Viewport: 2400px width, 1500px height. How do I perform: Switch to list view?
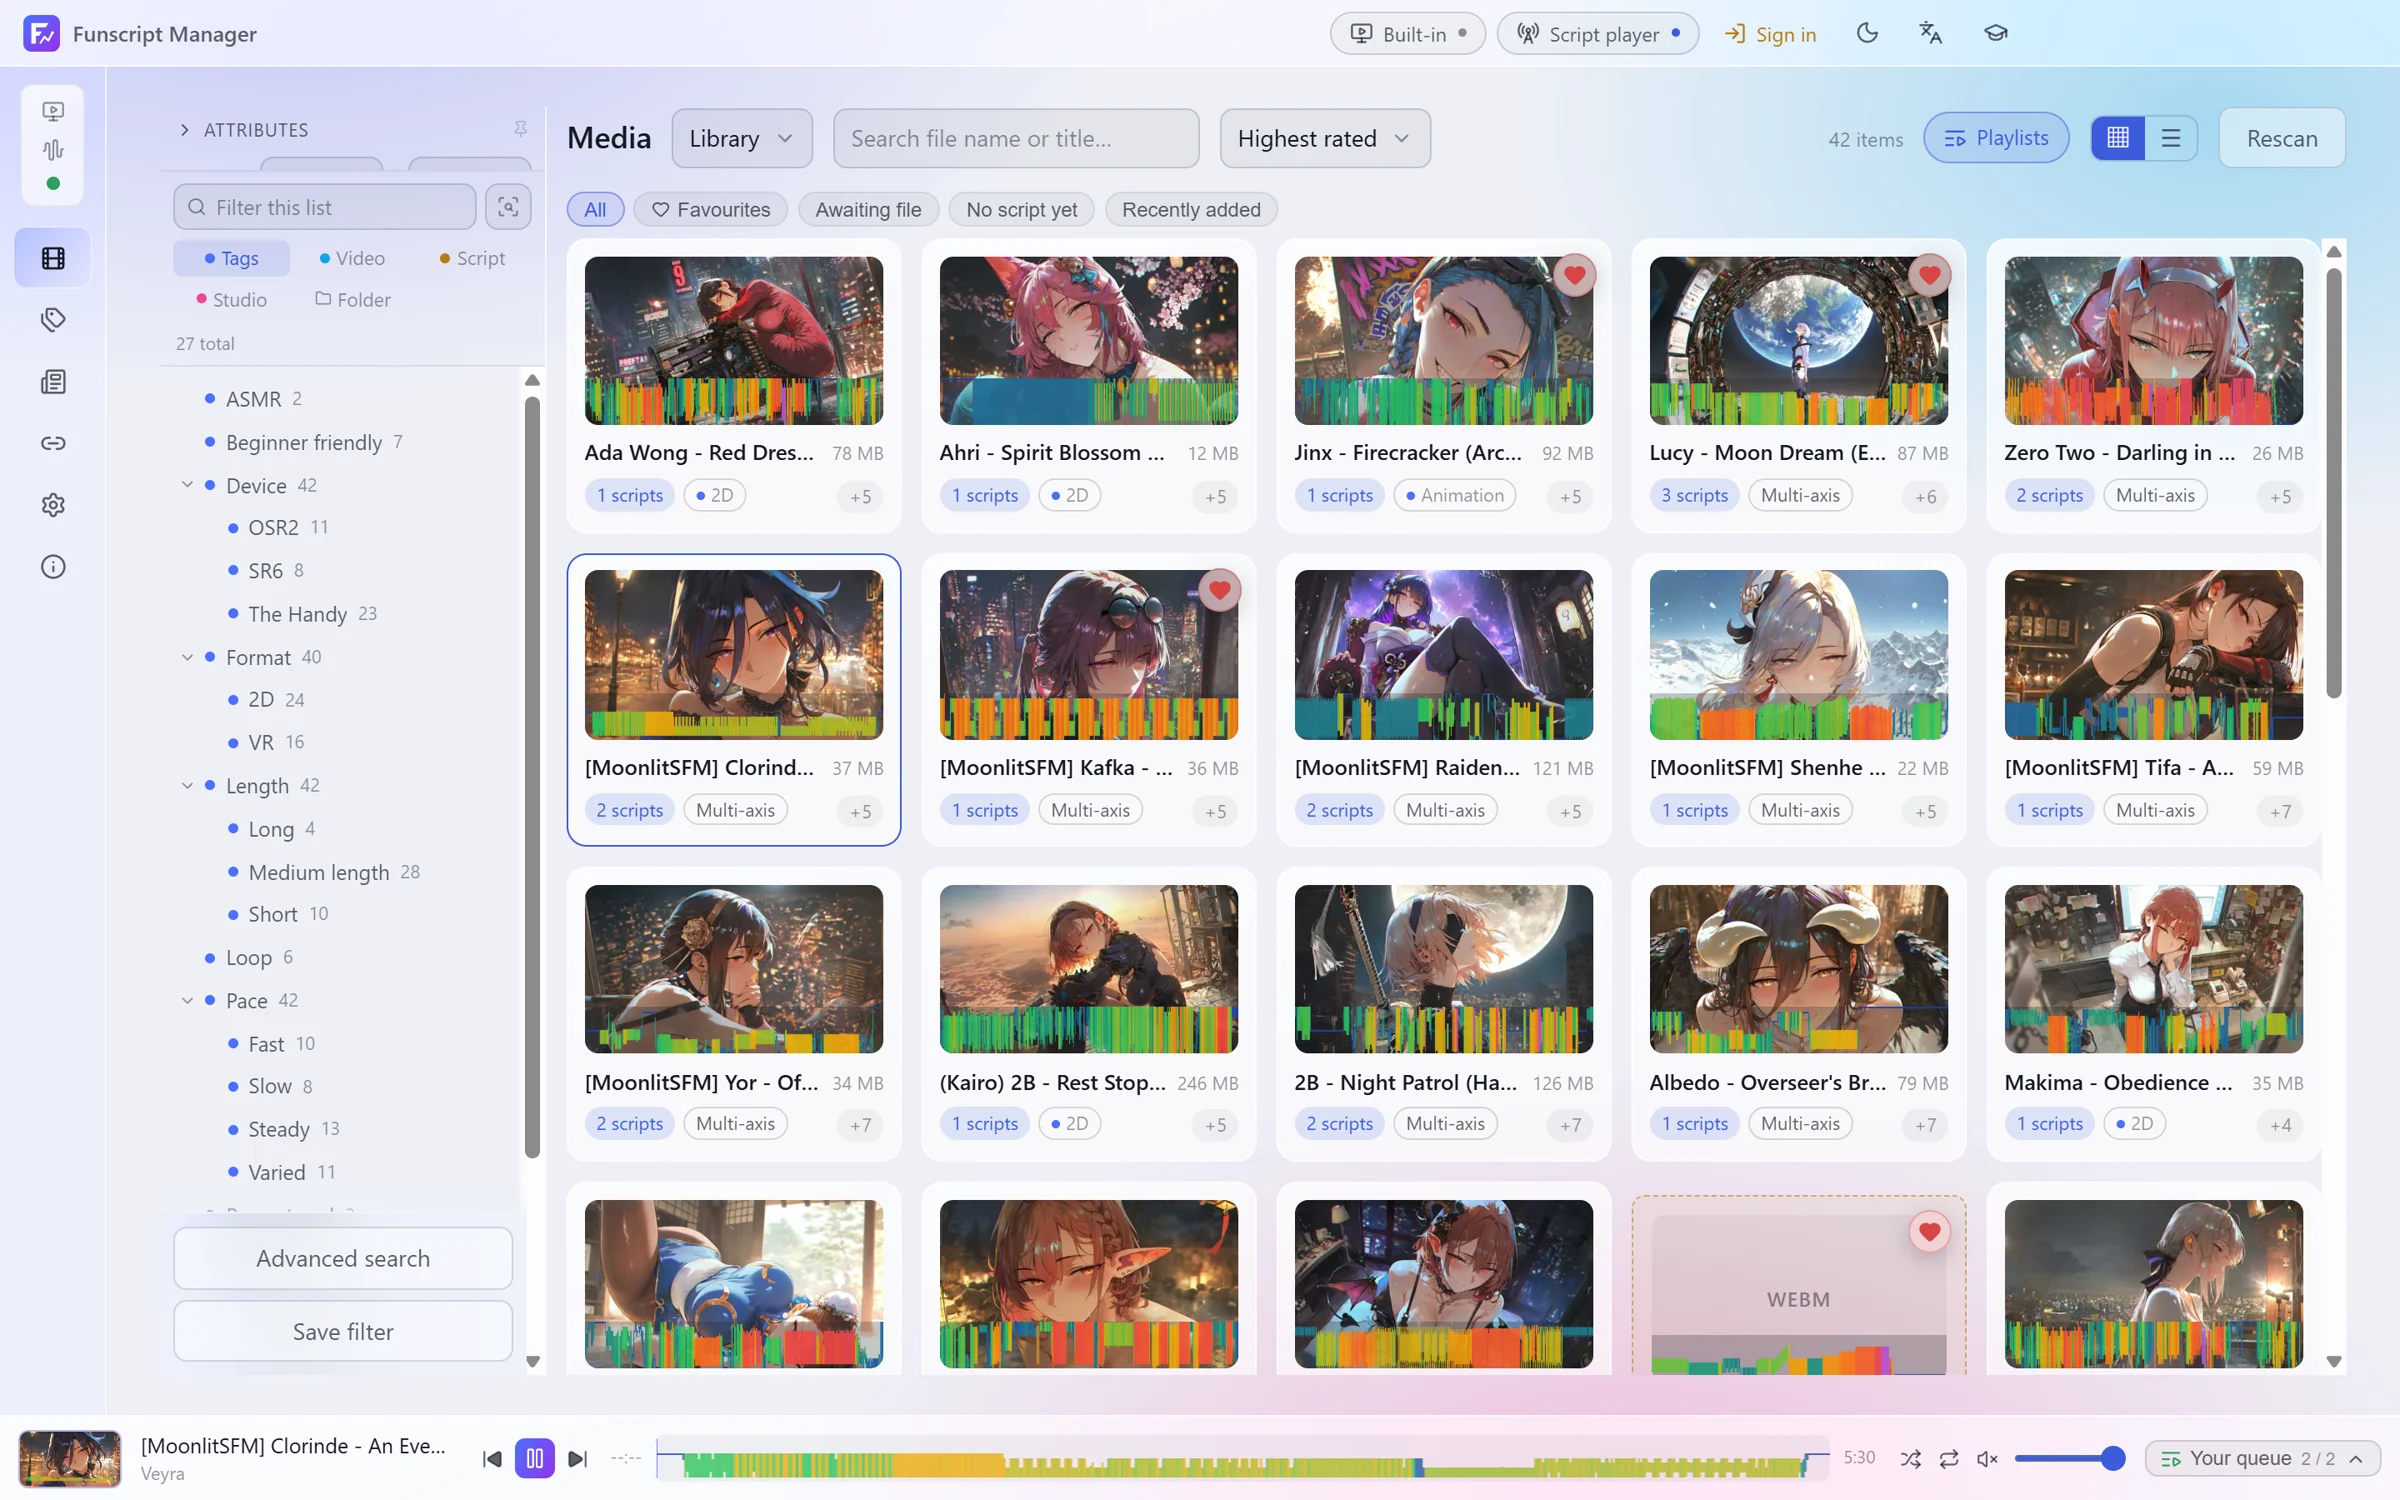[2170, 138]
